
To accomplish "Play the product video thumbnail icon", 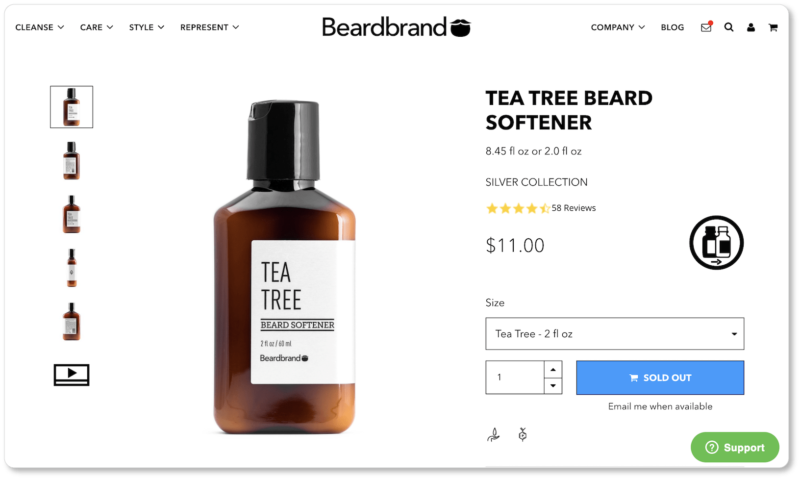I will point(71,374).
